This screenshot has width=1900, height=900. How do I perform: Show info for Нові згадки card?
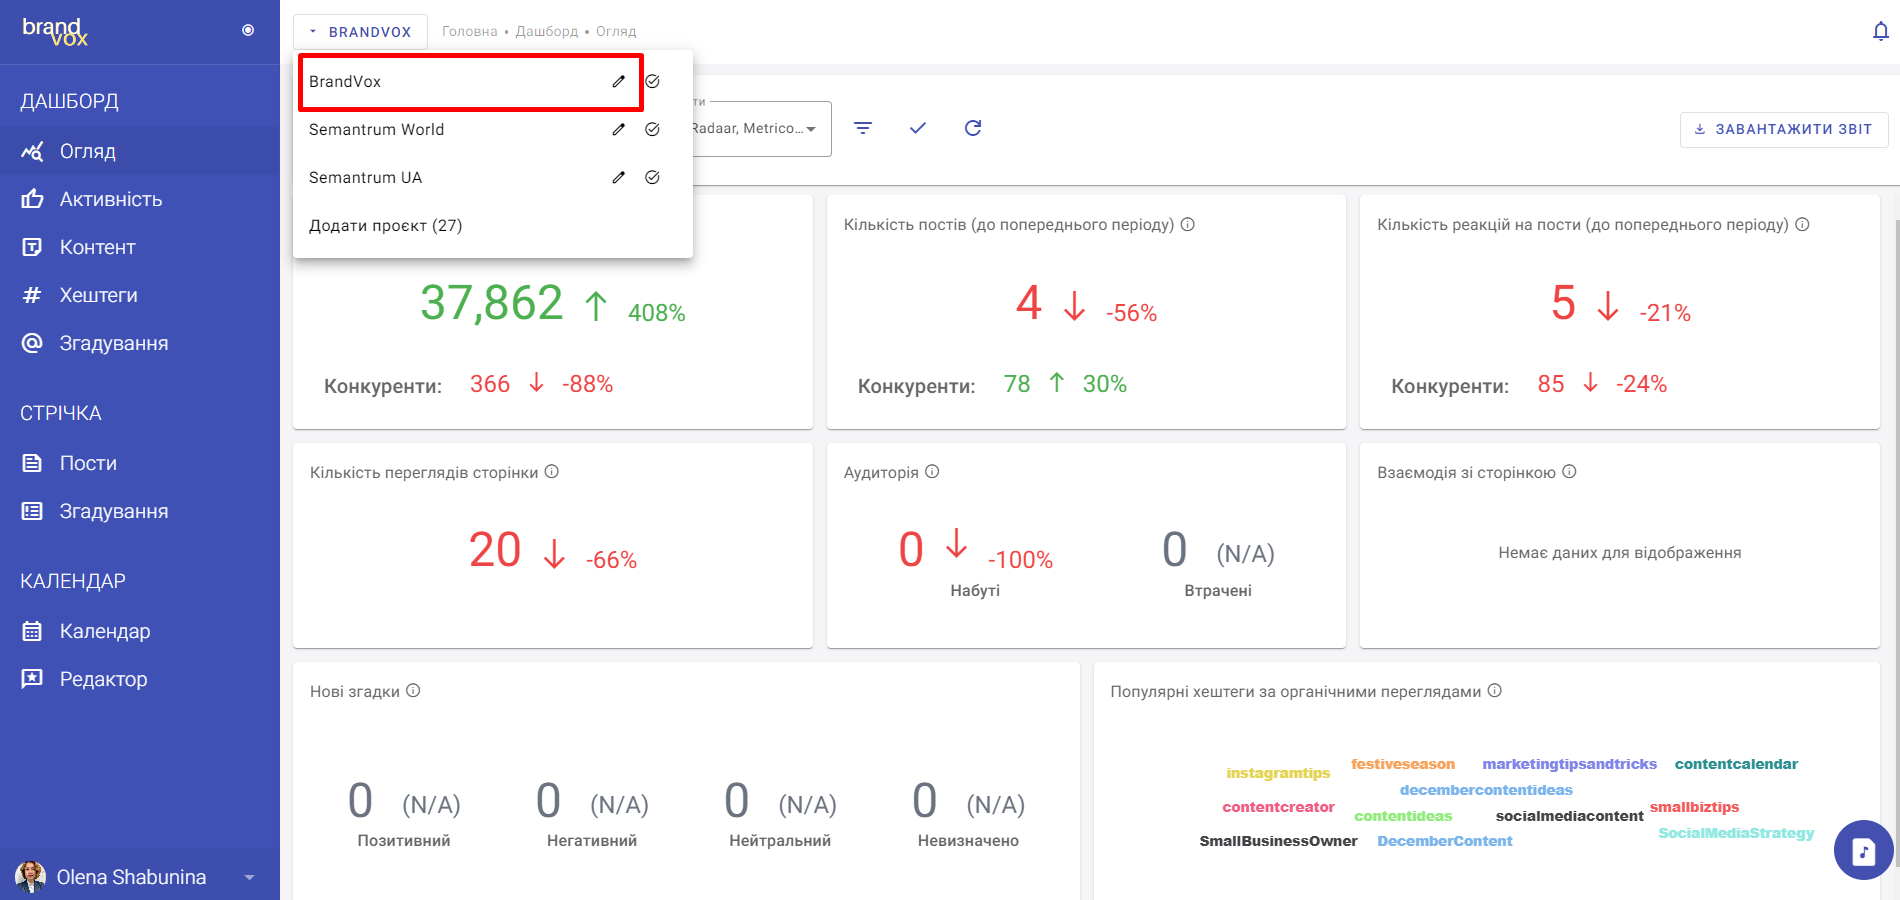(413, 691)
